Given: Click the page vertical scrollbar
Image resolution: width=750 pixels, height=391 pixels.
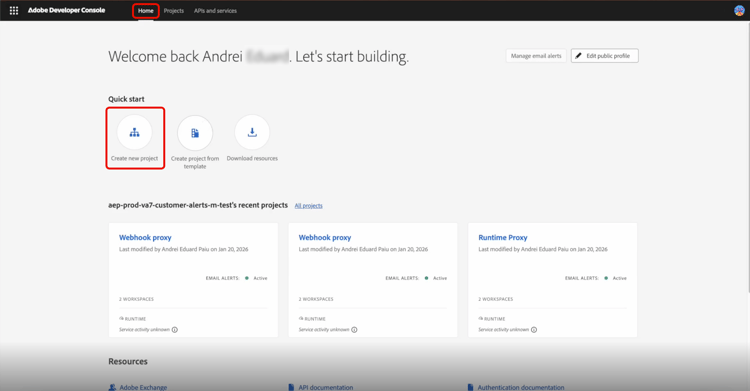Looking at the screenshot, I should pos(748,156).
